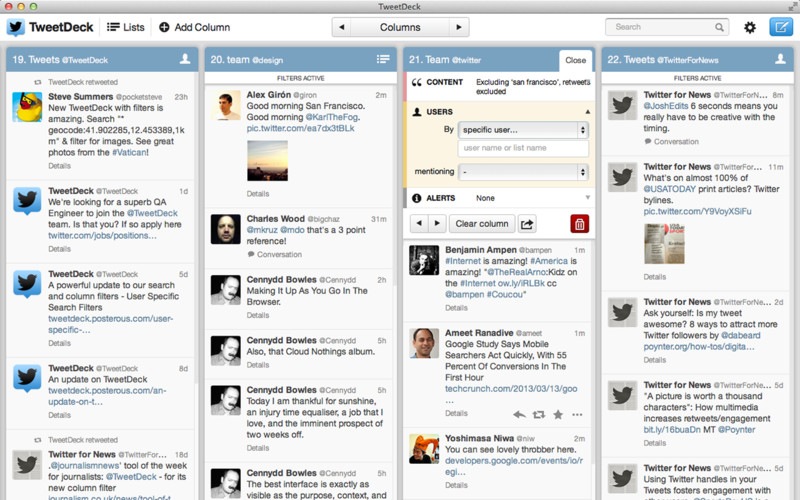Open @TweetDeck mention in QA Engineer tweet
Screen dimensions: 800x500
[x=152, y=213]
